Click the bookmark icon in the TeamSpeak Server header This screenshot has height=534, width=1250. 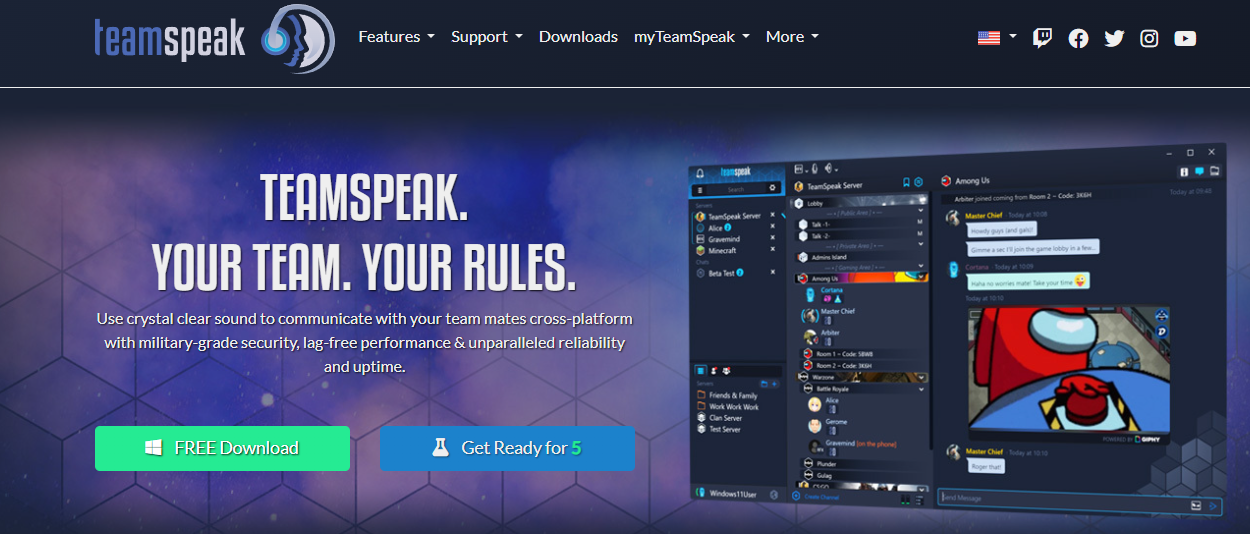[907, 183]
